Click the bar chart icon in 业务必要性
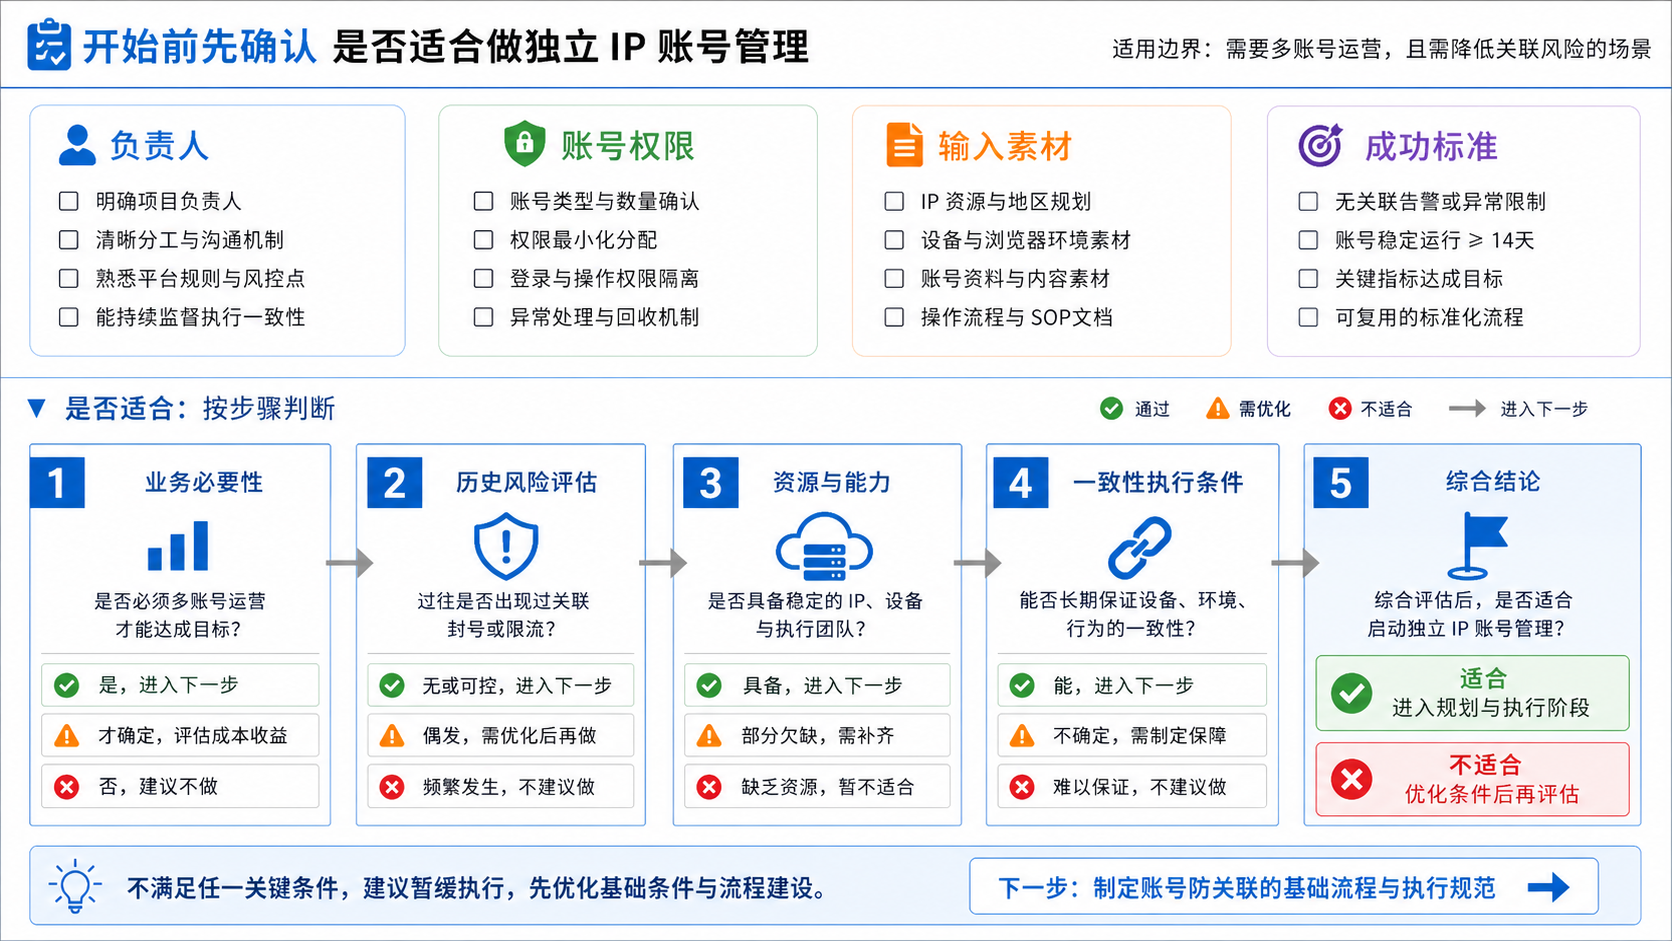This screenshot has width=1672, height=941. pyautogui.click(x=178, y=546)
